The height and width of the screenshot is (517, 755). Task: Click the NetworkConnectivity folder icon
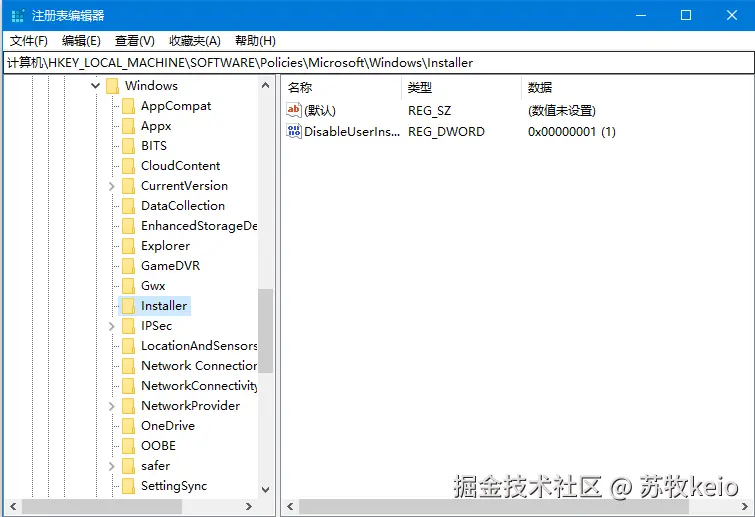[129, 386]
